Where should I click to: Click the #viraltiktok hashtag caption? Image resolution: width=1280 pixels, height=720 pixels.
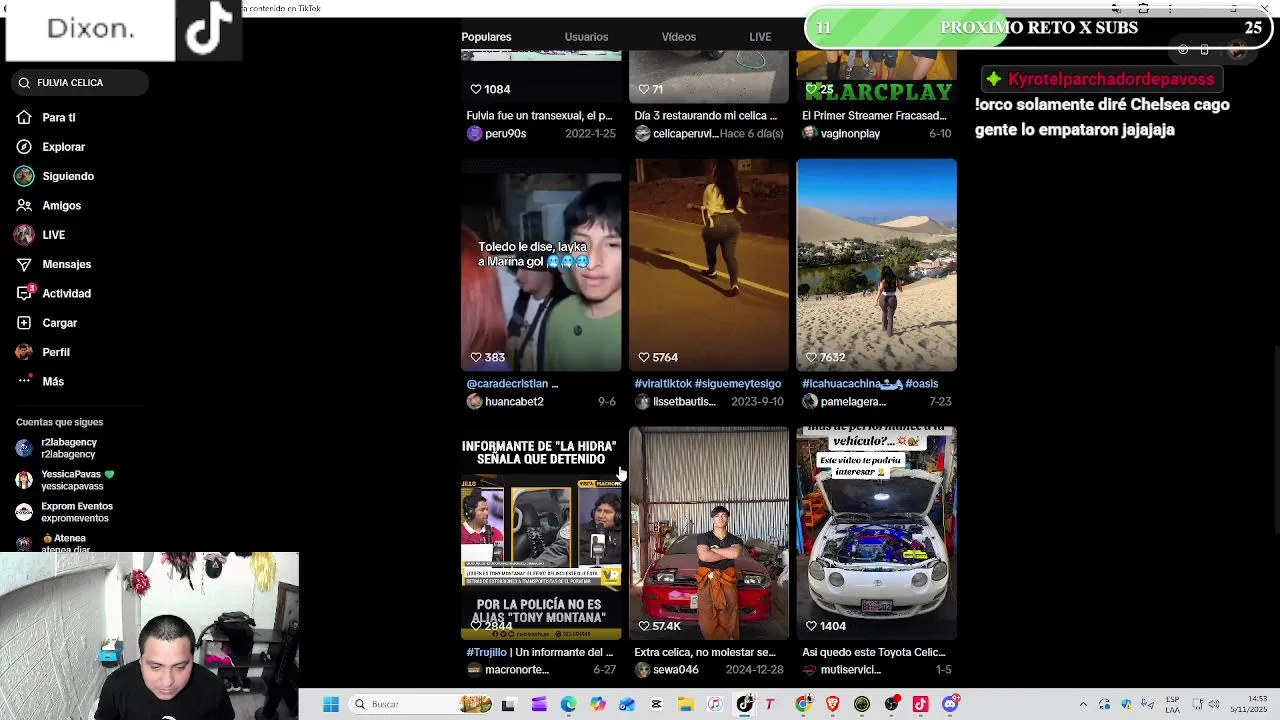tap(664, 384)
